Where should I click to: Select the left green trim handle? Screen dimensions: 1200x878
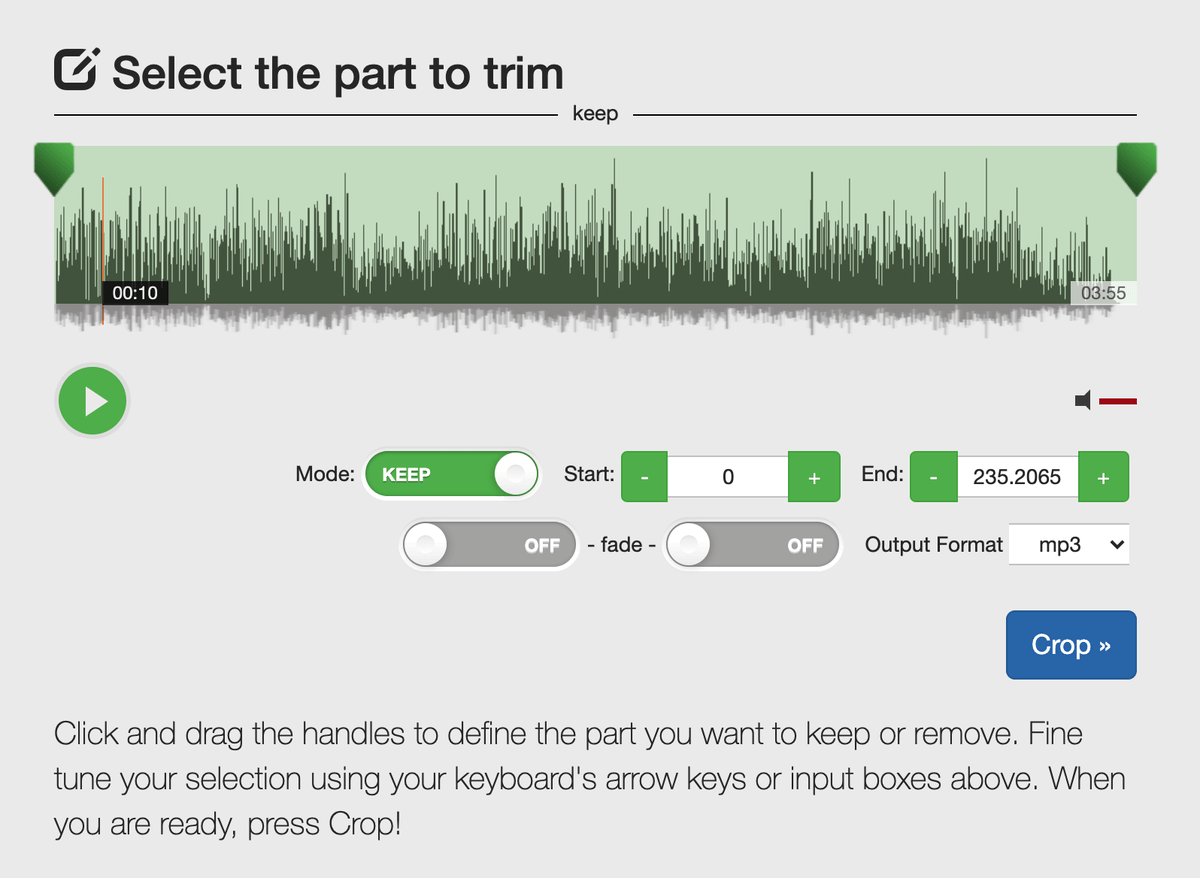tap(54, 169)
